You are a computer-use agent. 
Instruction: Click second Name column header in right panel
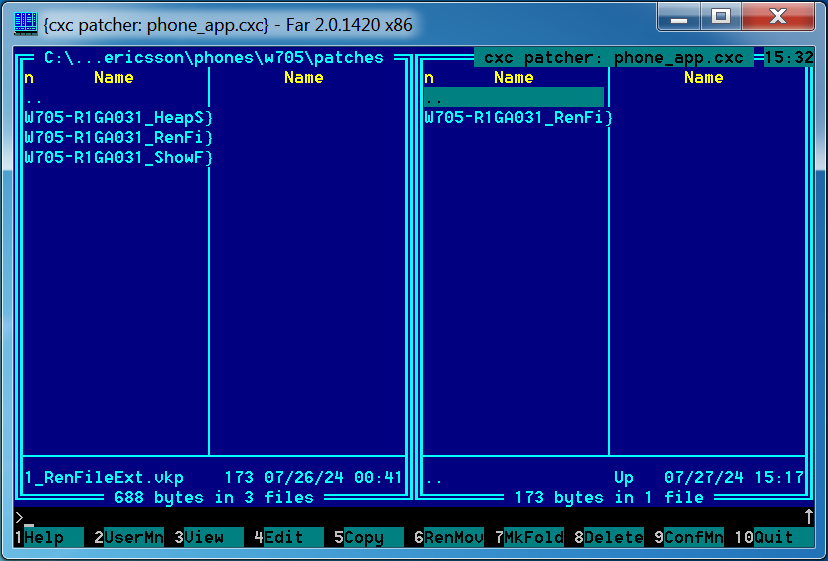[703, 78]
